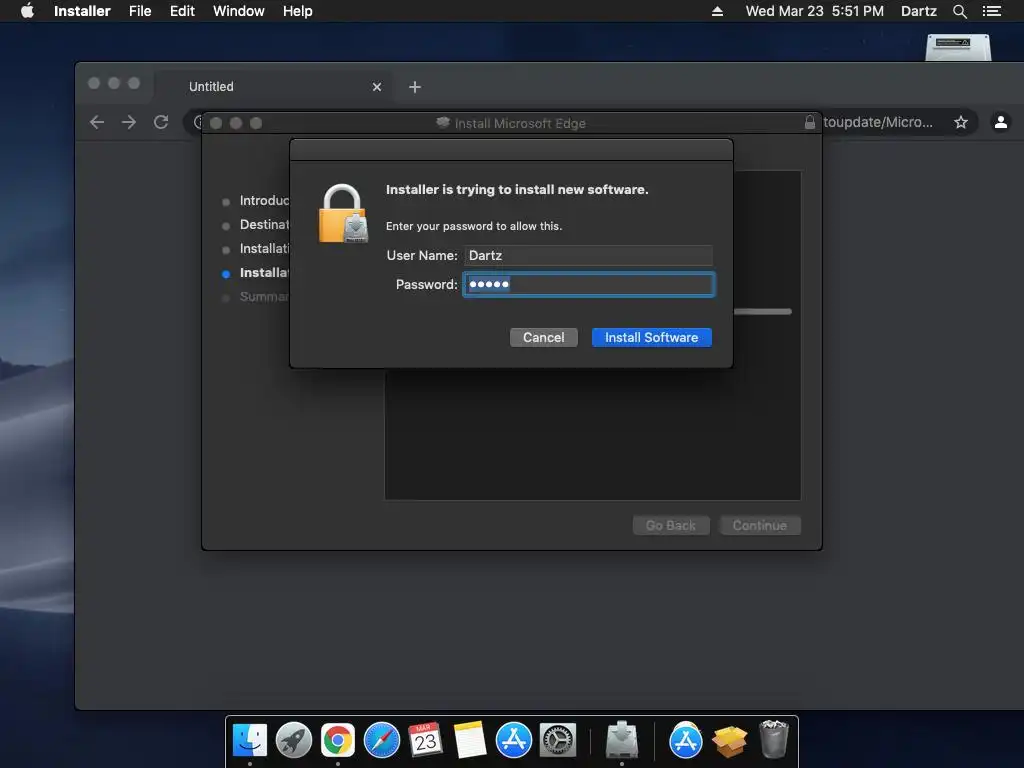Click the mounted disk icon on desktop
1024x768 pixels.
(x=958, y=48)
